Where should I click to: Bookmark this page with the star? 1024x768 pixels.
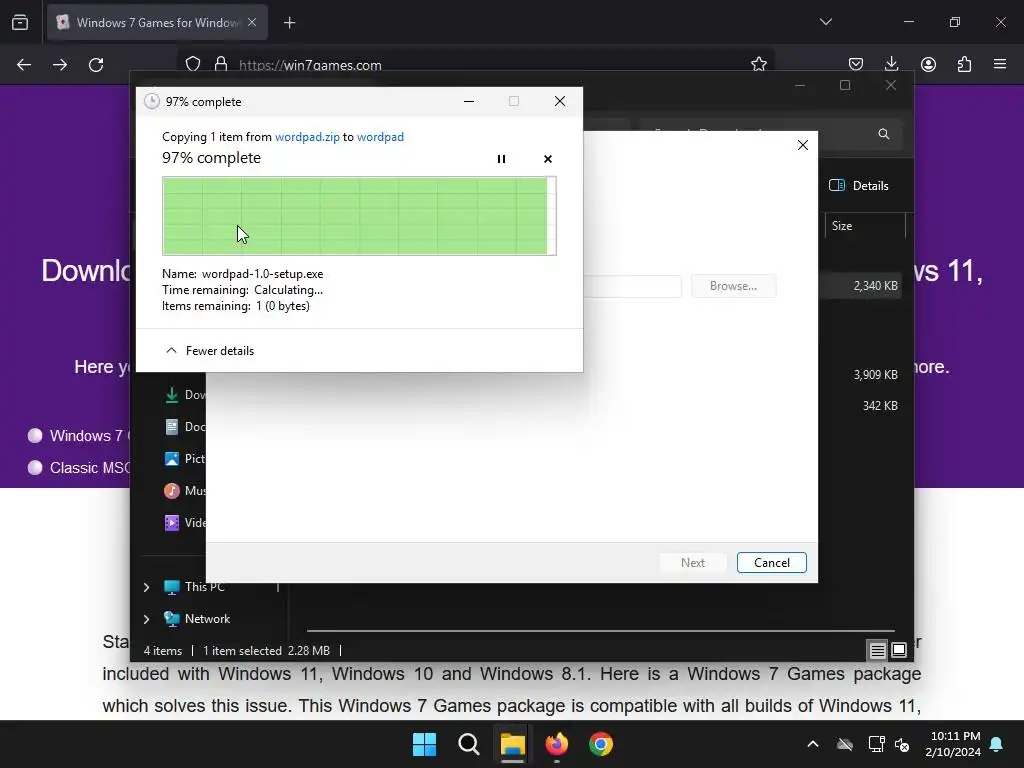[758, 64]
